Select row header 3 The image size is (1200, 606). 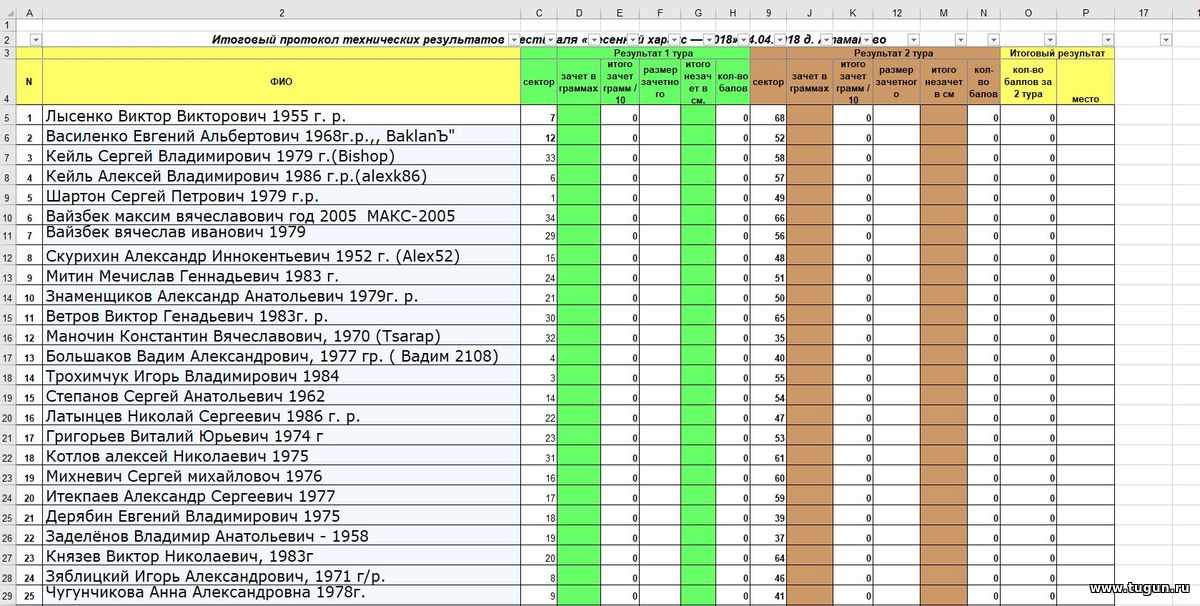coord(7,52)
